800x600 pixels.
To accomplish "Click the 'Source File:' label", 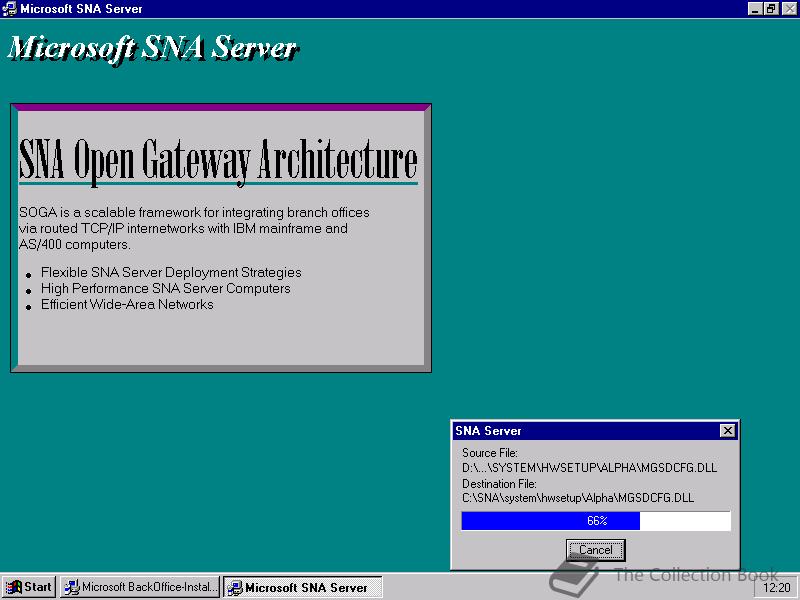I will (x=489, y=453).
